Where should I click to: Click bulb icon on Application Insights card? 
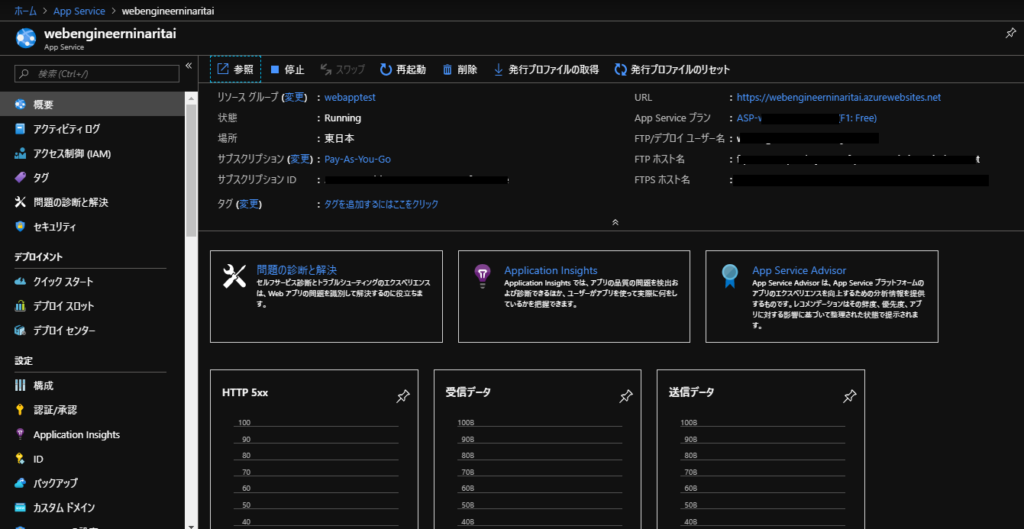point(482,277)
